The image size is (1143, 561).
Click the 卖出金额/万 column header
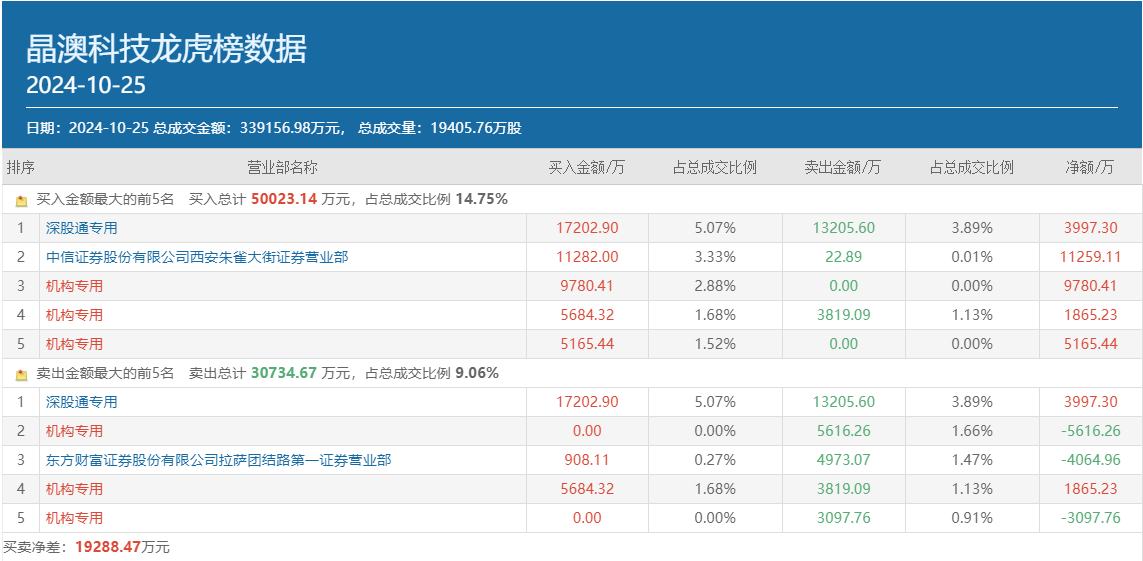[x=843, y=167]
